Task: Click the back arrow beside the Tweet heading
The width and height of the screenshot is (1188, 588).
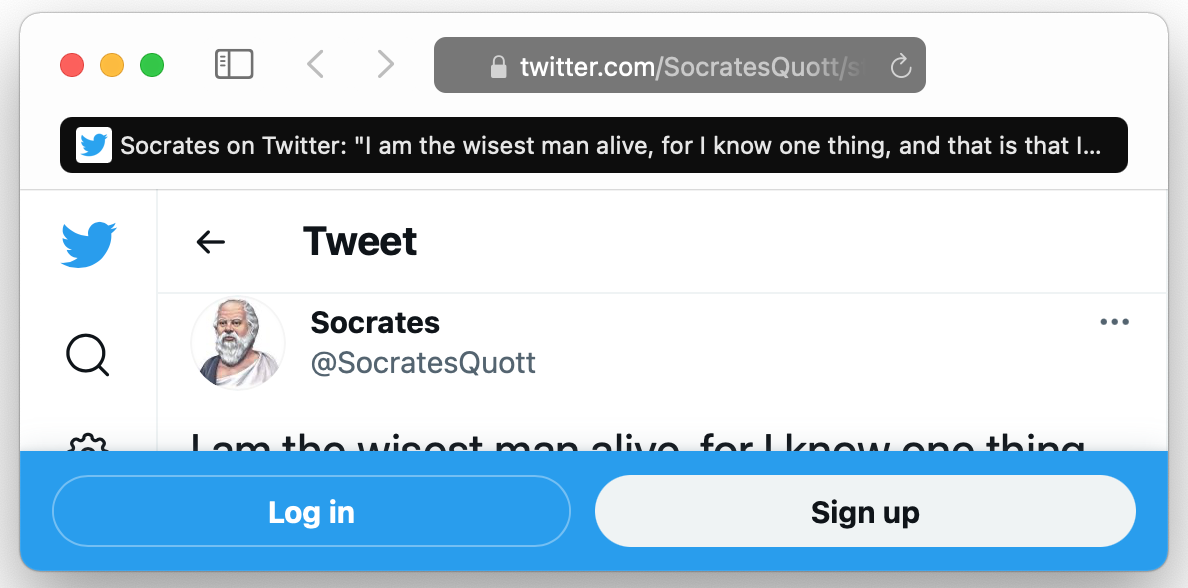Action: [210, 242]
